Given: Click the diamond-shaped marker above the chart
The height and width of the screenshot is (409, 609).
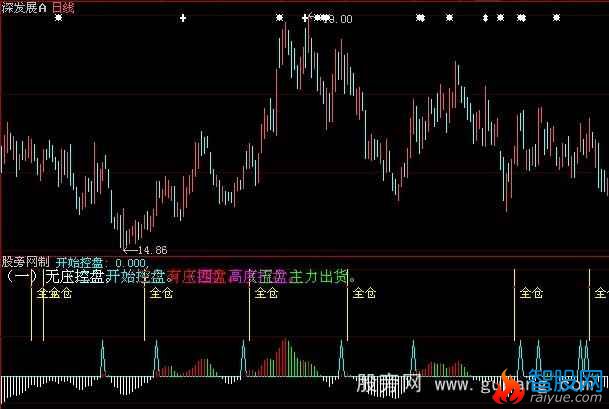Looking at the screenshot, I should tap(486, 18).
